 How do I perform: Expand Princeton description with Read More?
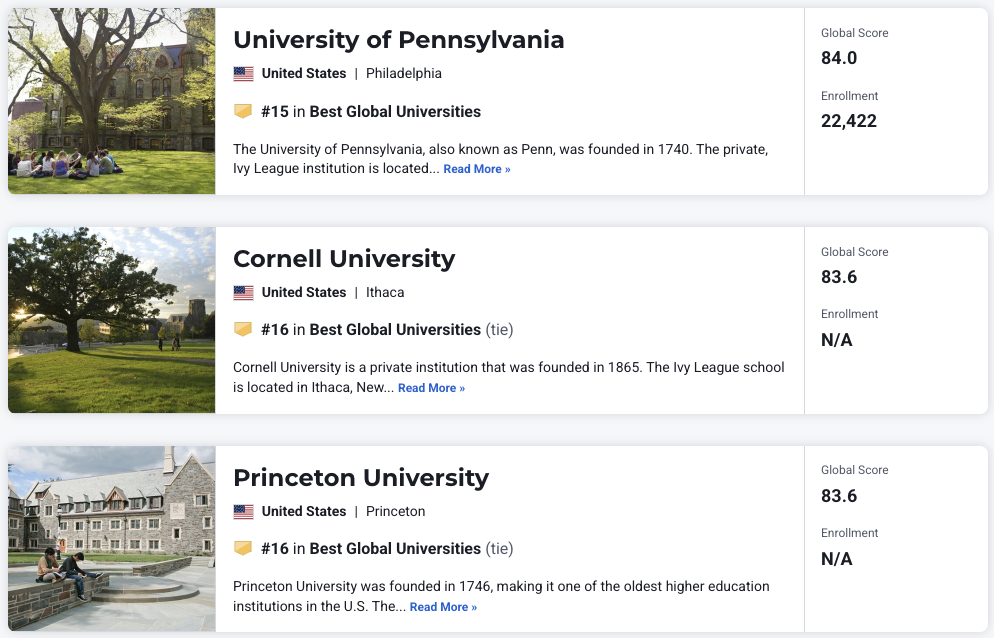pos(443,607)
